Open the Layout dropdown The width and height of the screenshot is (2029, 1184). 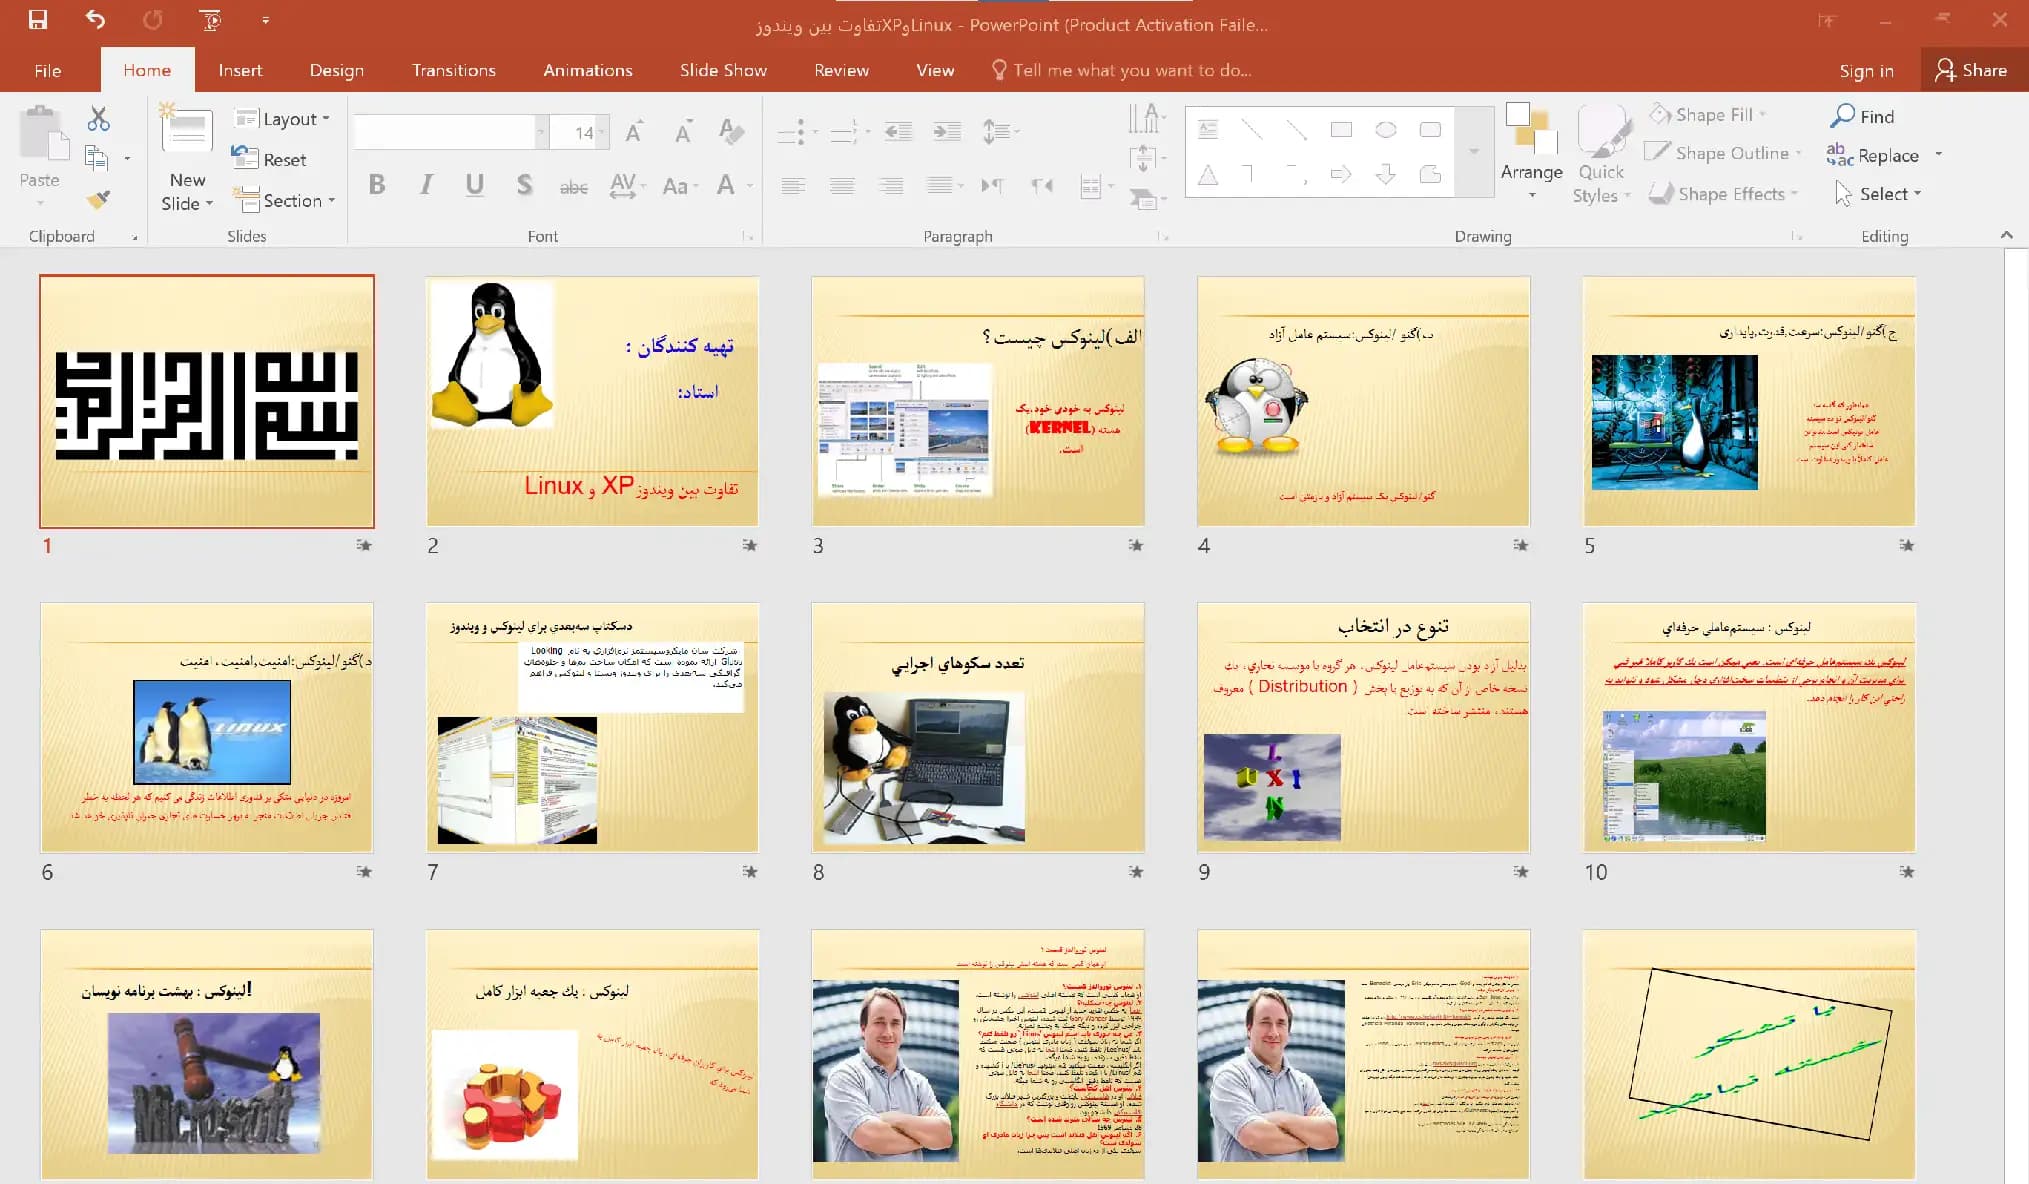pyautogui.click(x=282, y=119)
